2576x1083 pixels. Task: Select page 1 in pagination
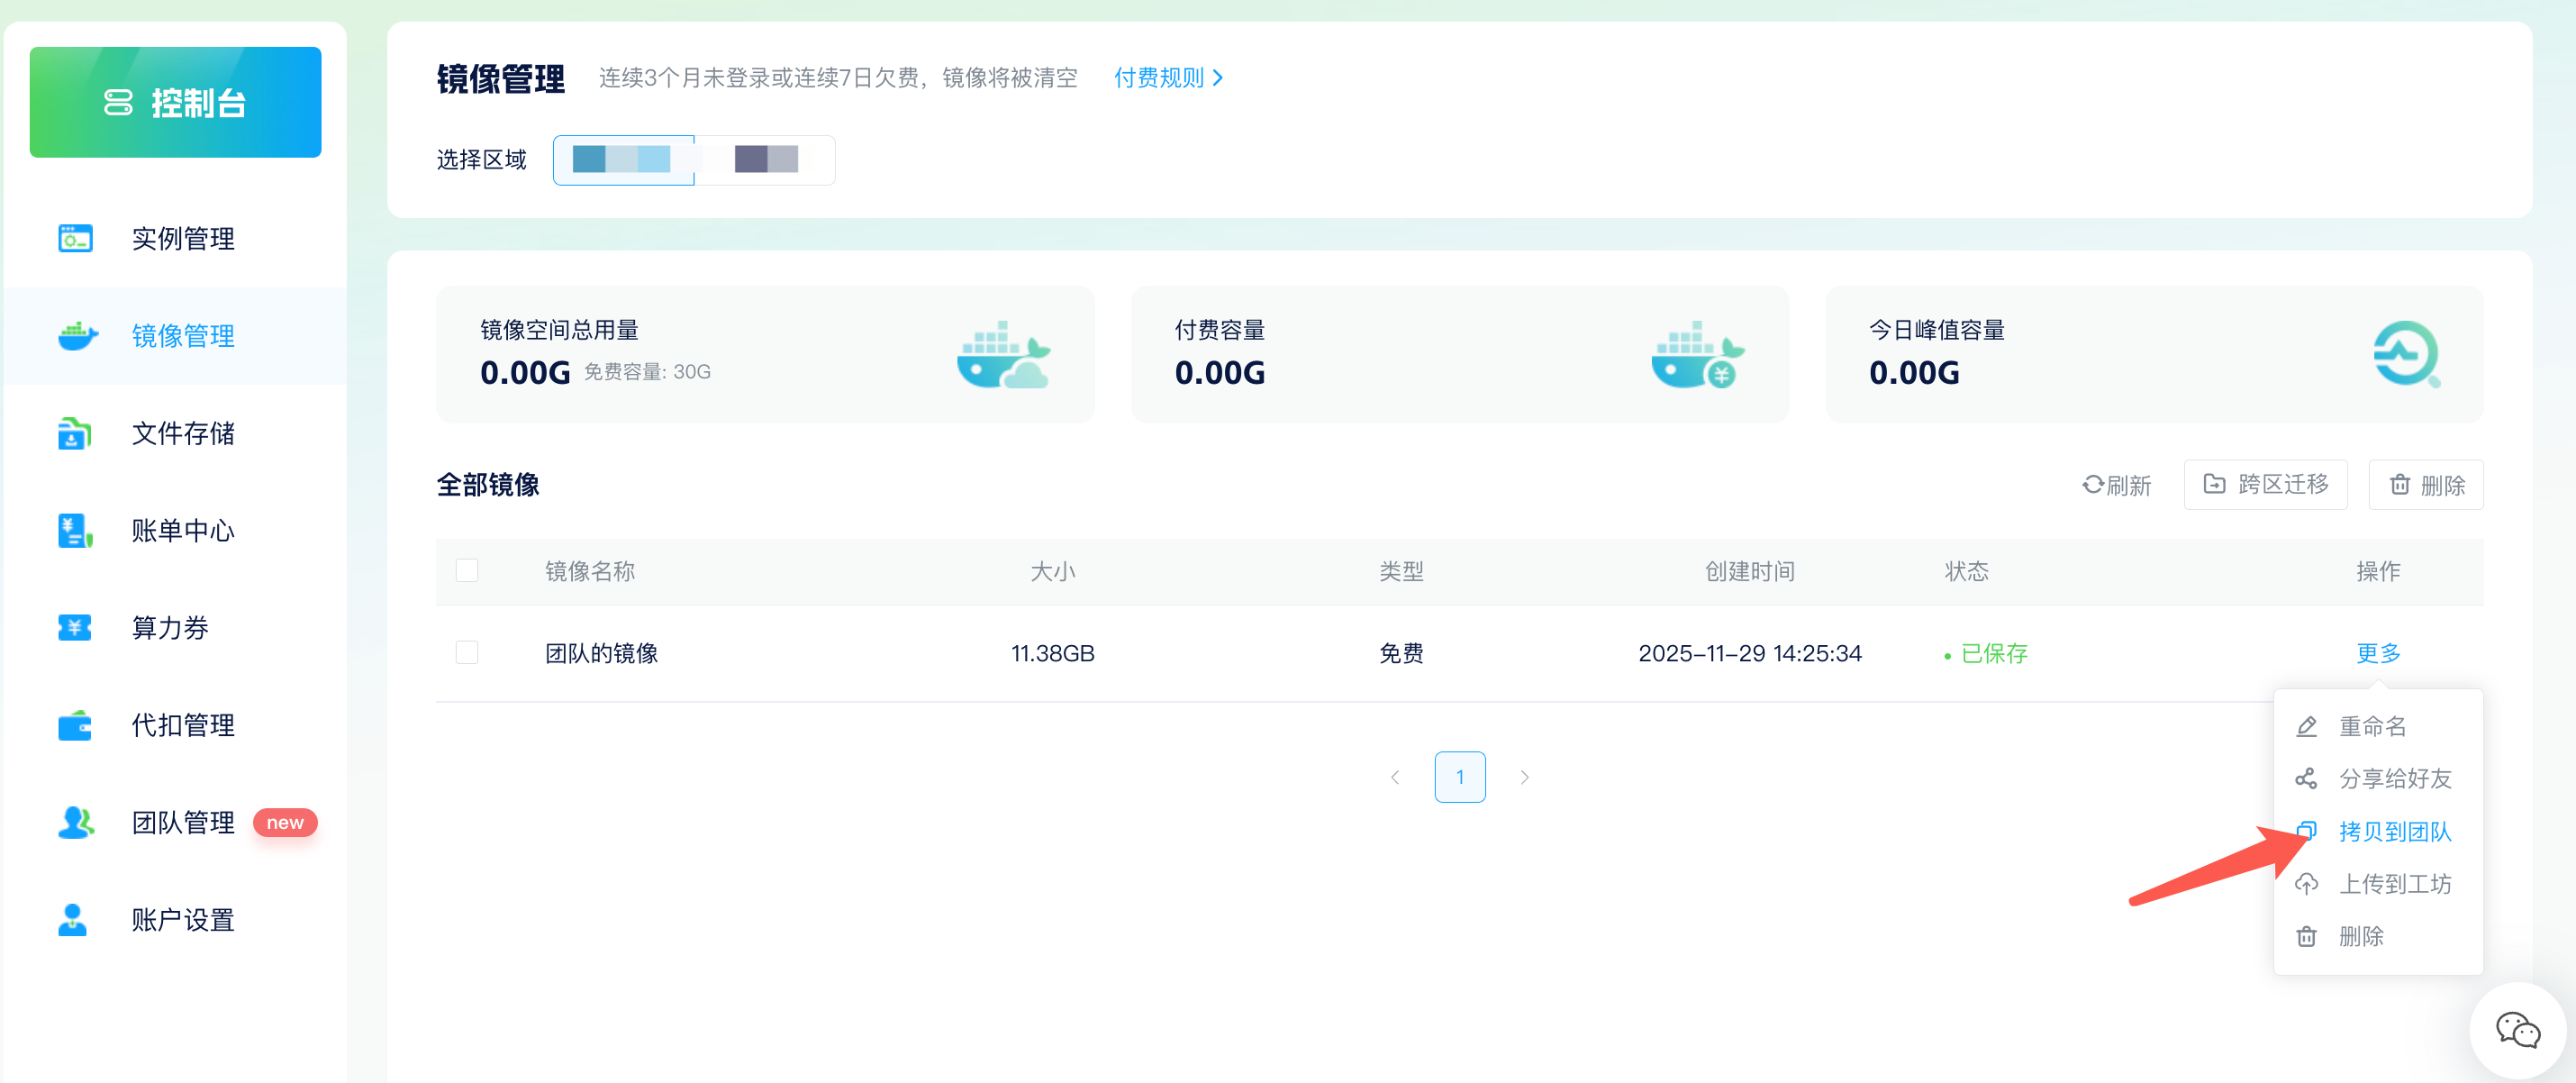coord(1460,776)
